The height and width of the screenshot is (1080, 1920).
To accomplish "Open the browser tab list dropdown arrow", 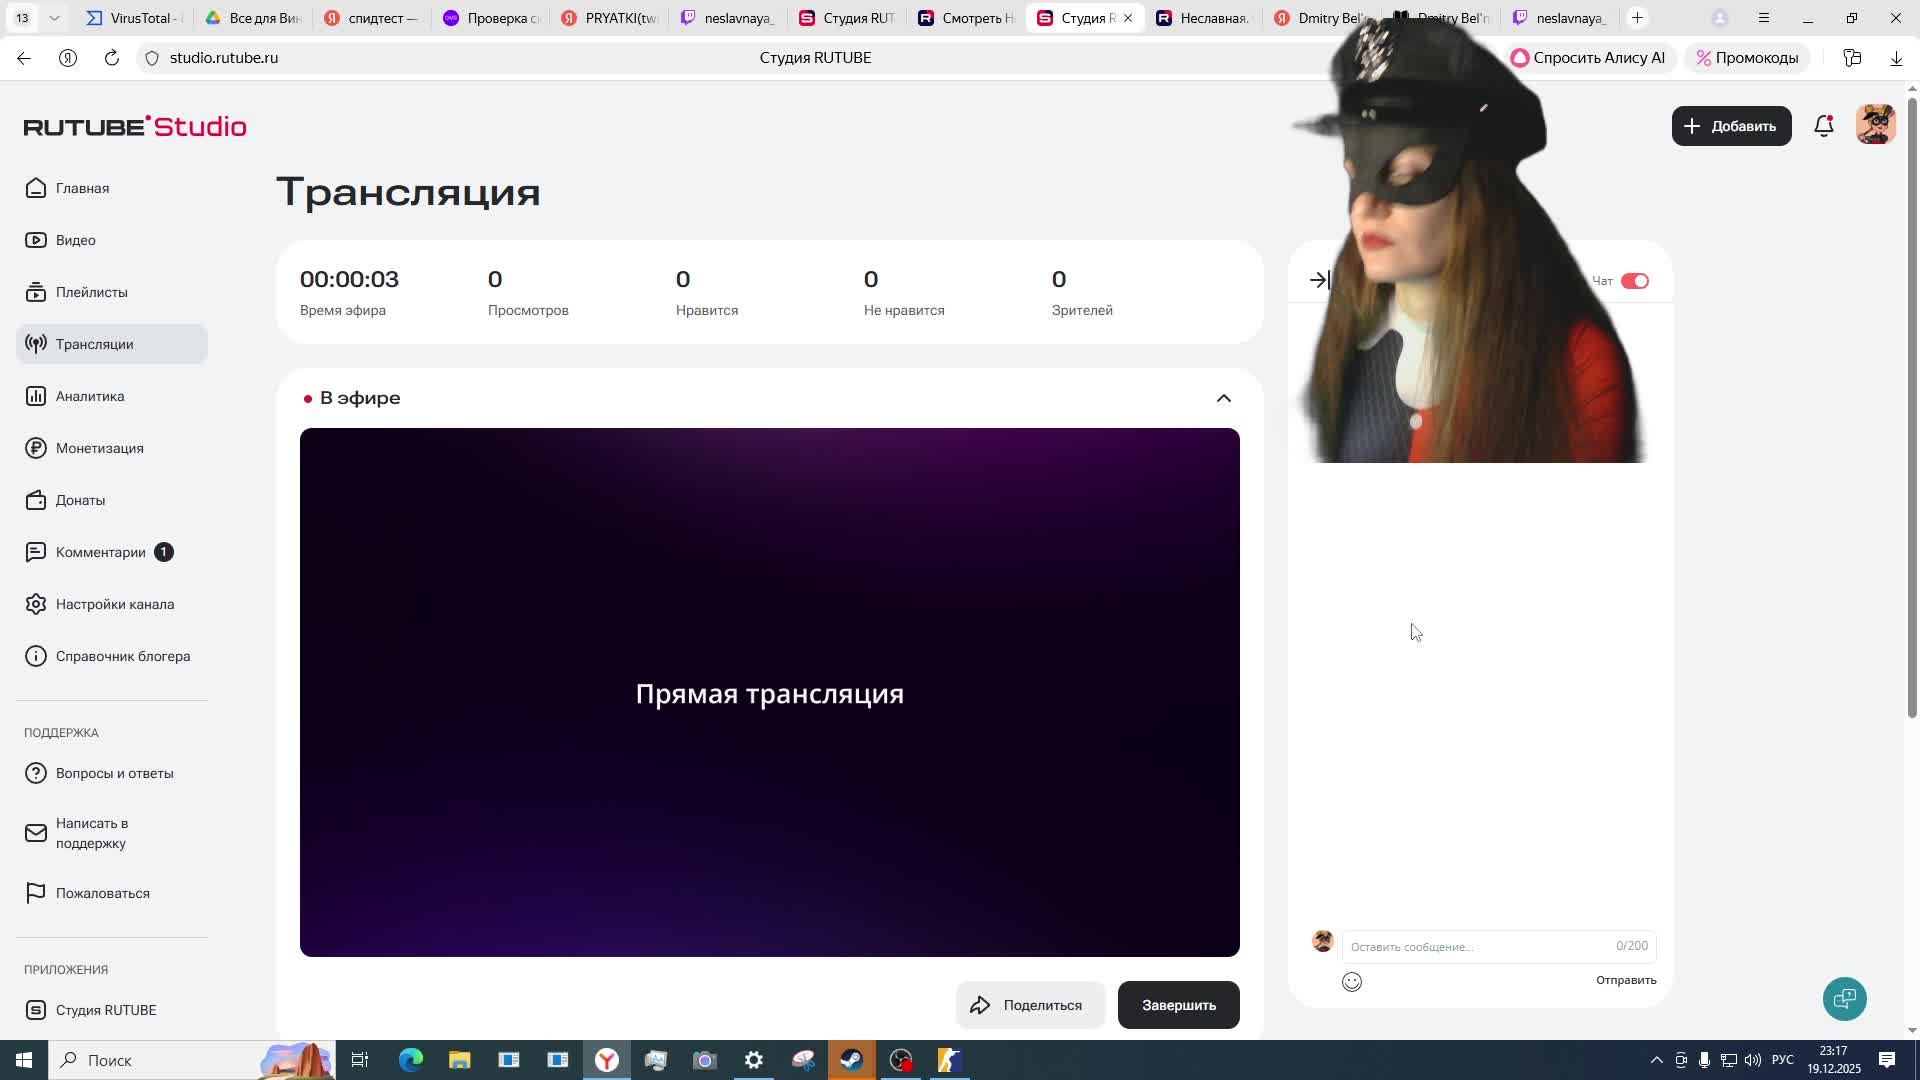I will pyautogui.click(x=54, y=18).
